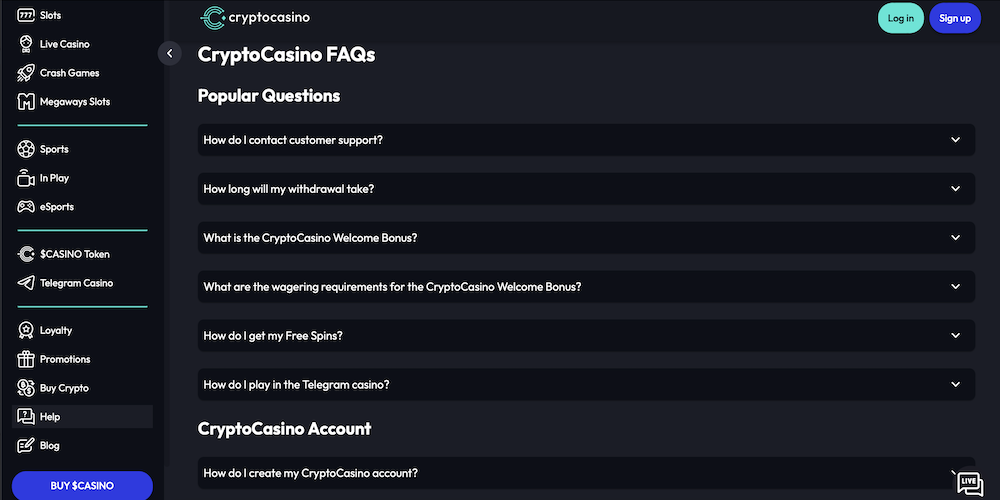Click the Promotions gift box icon
The height and width of the screenshot is (500, 1000).
point(26,359)
